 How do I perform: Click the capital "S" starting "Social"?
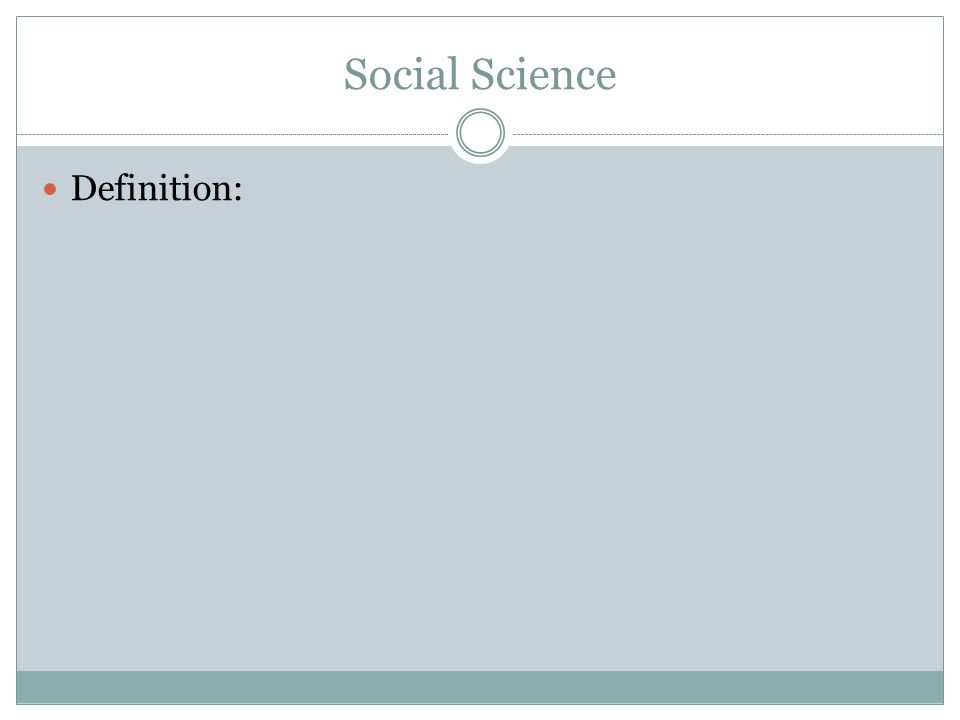tap(355, 74)
